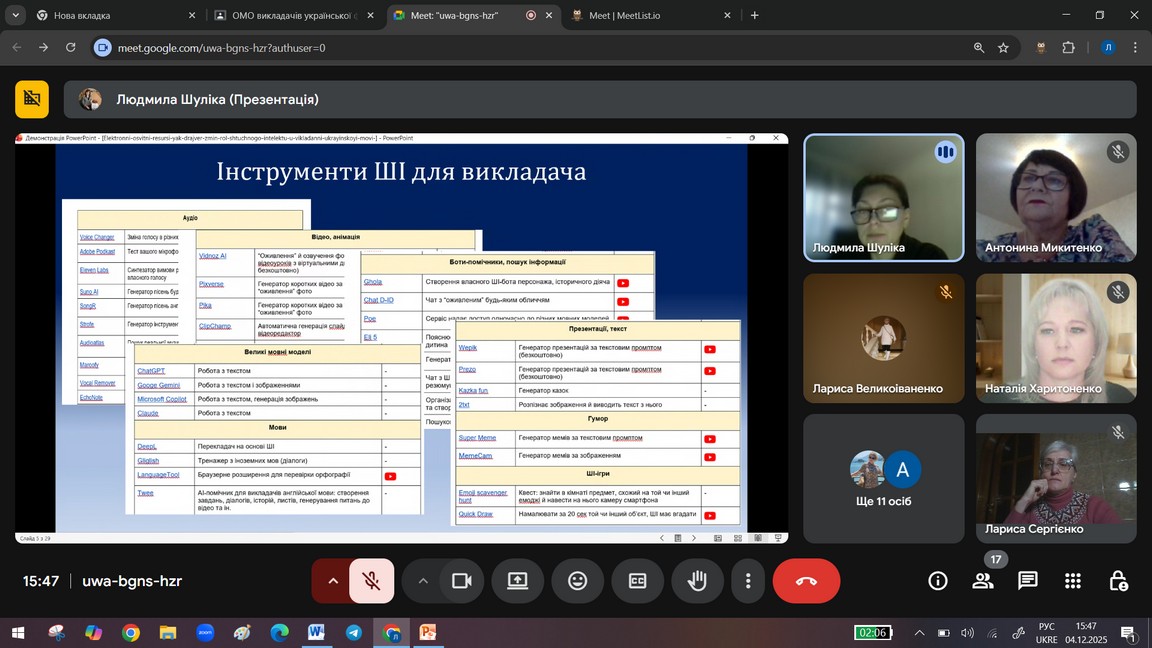This screenshot has height=648, width=1152.
Task: Expand video settings arrow beside camera
Action: click(x=423, y=581)
